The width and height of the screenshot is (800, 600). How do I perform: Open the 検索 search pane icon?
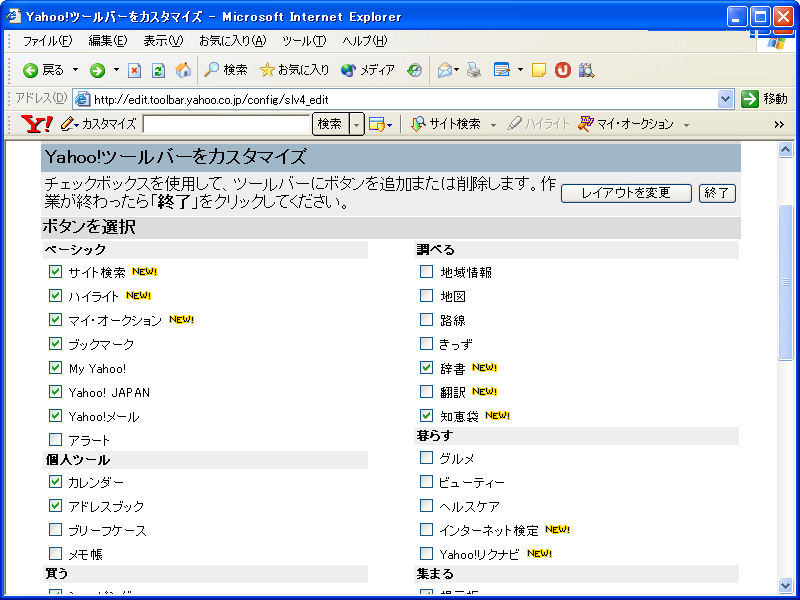point(211,70)
